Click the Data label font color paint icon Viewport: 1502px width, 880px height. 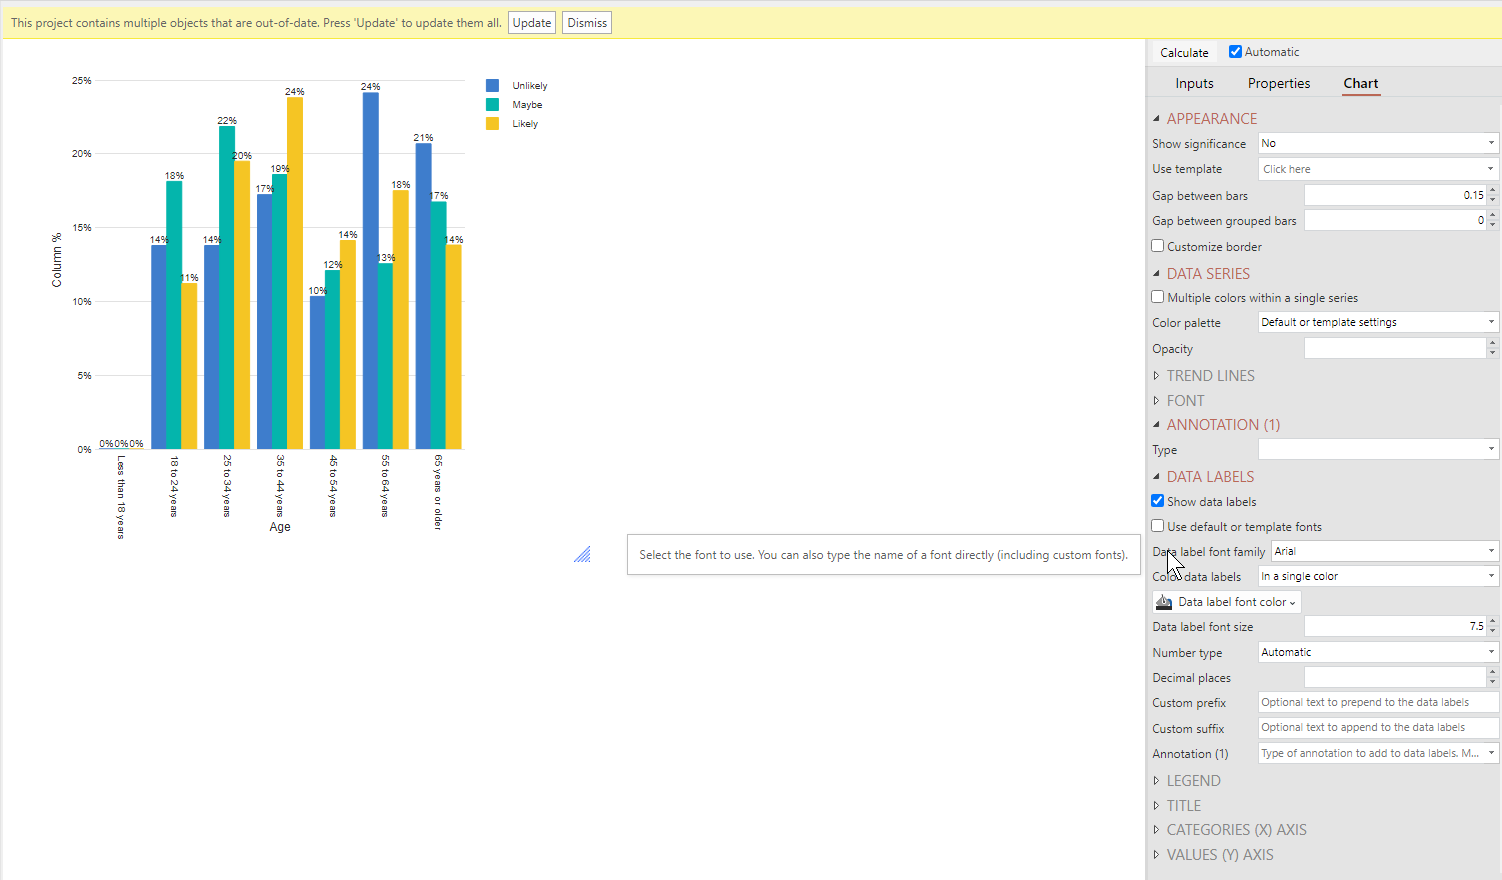click(x=1163, y=602)
